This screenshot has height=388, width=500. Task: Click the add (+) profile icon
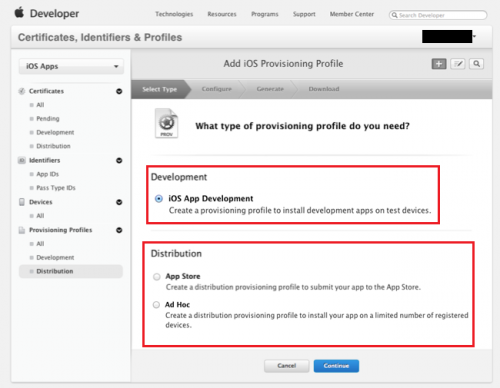(439, 64)
